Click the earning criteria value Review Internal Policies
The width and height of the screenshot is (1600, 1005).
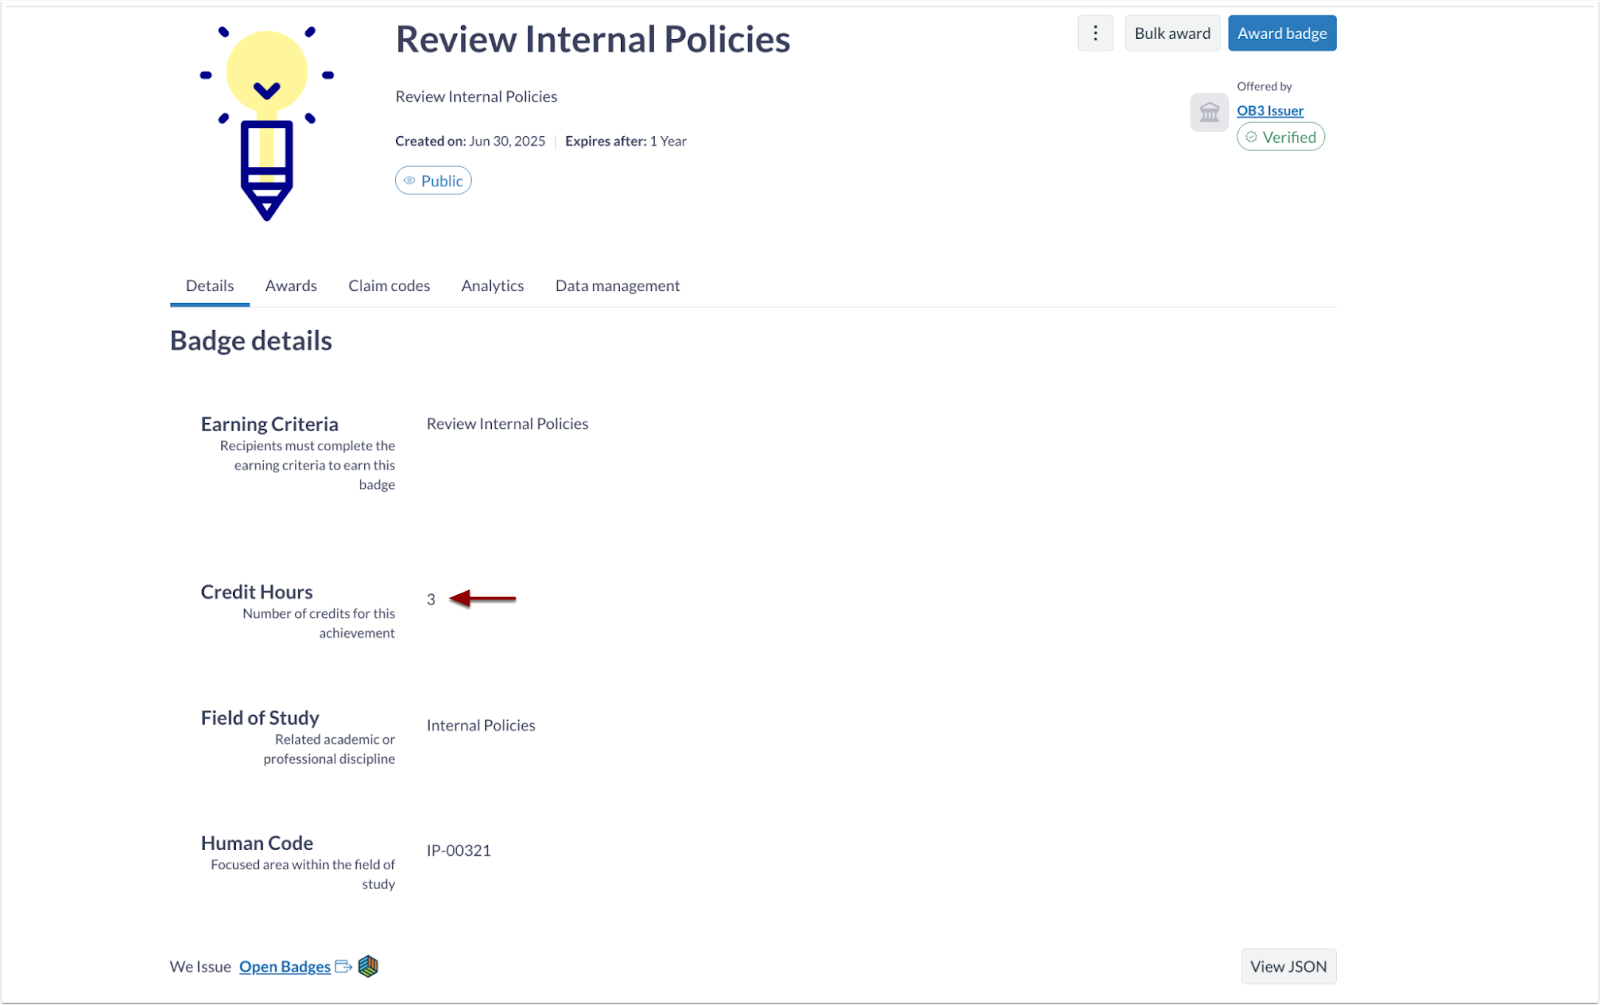(507, 424)
